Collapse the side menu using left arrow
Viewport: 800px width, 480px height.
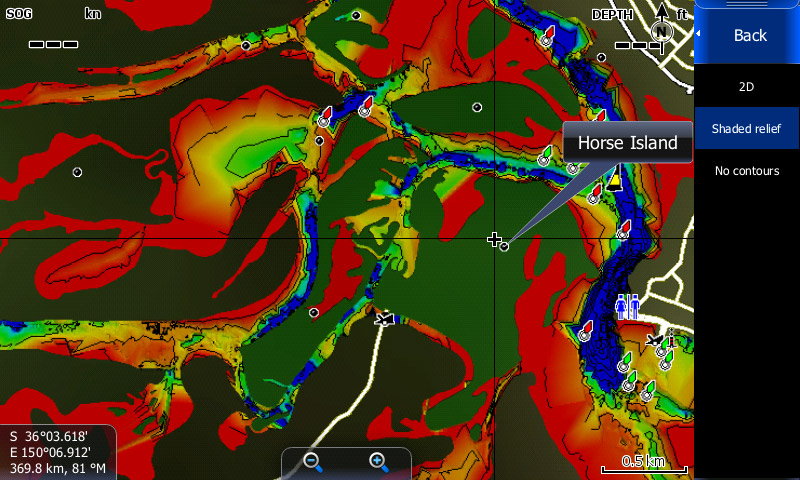click(699, 35)
